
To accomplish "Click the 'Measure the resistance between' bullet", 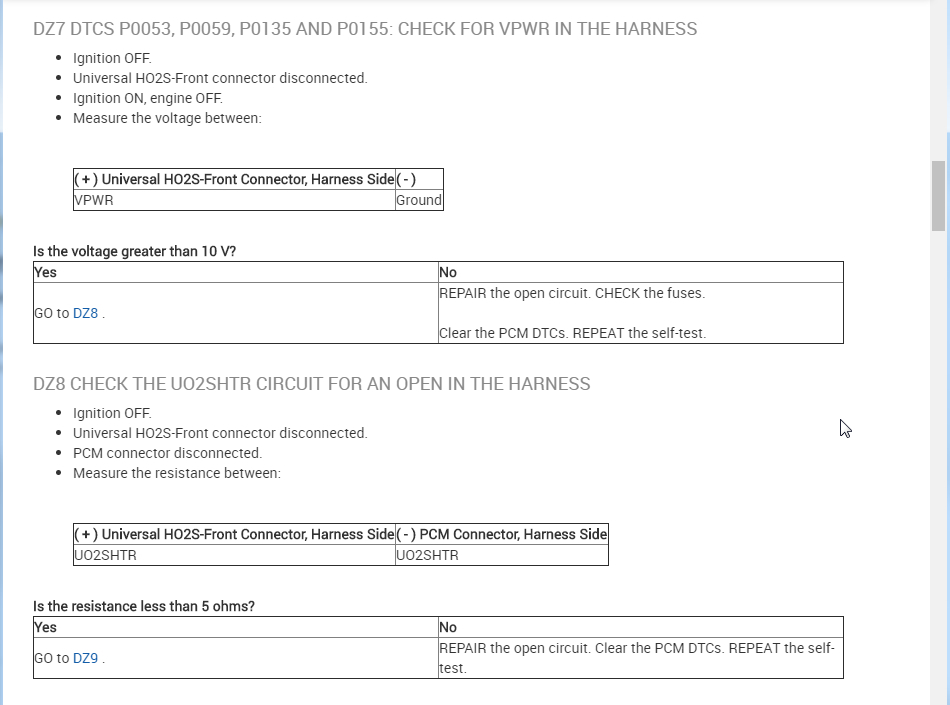I will pyautogui.click(x=176, y=473).
